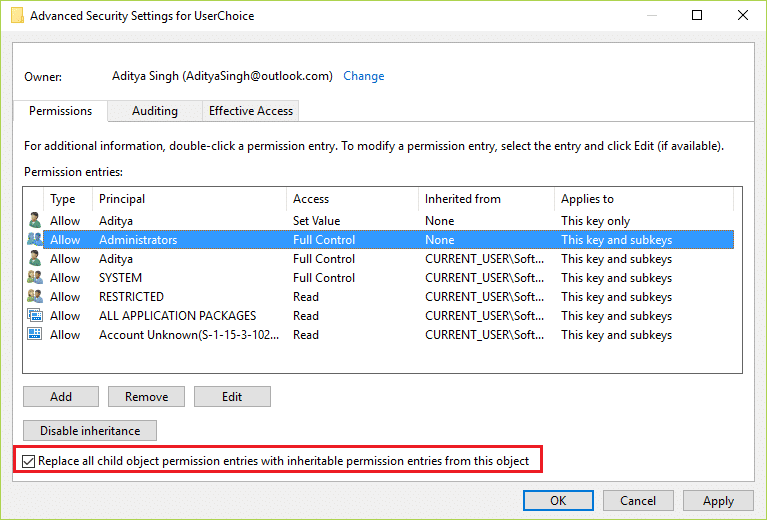Click the Cancel button
Image resolution: width=767 pixels, height=520 pixels.
638,500
